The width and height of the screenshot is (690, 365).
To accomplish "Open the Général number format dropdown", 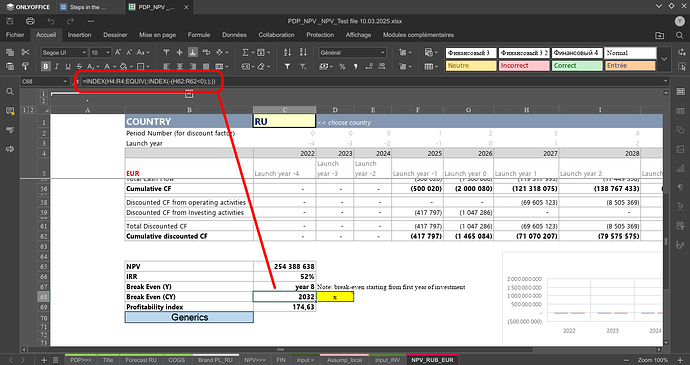I will pyautogui.click(x=352, y=52).
